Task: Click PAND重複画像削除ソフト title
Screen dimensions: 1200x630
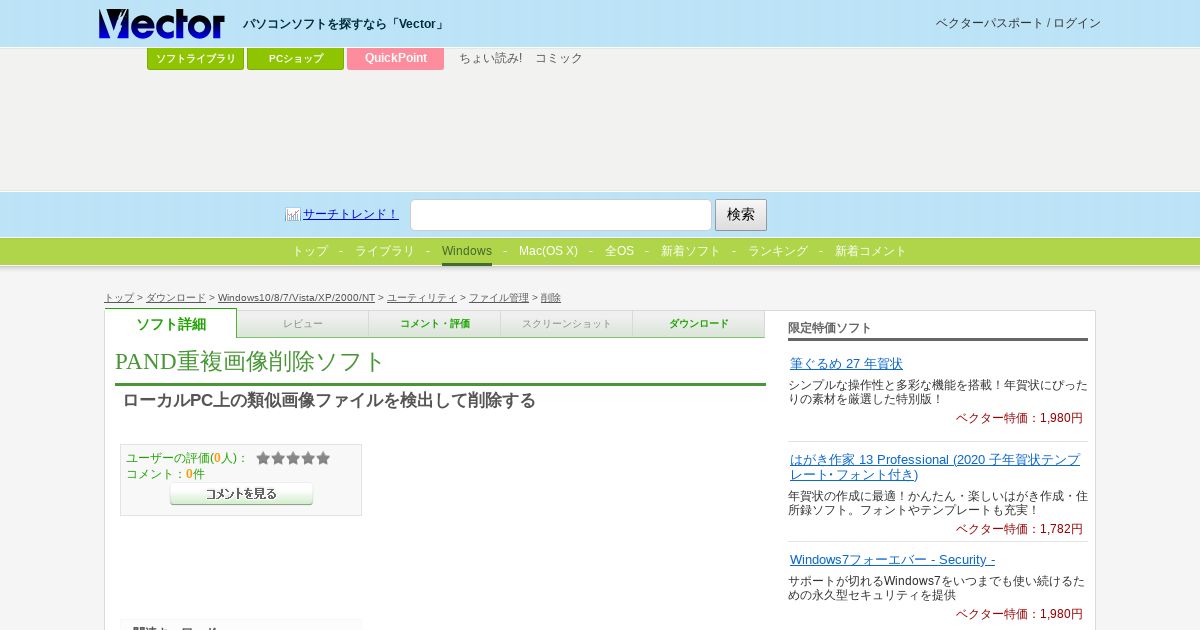Action: point(250,362)
